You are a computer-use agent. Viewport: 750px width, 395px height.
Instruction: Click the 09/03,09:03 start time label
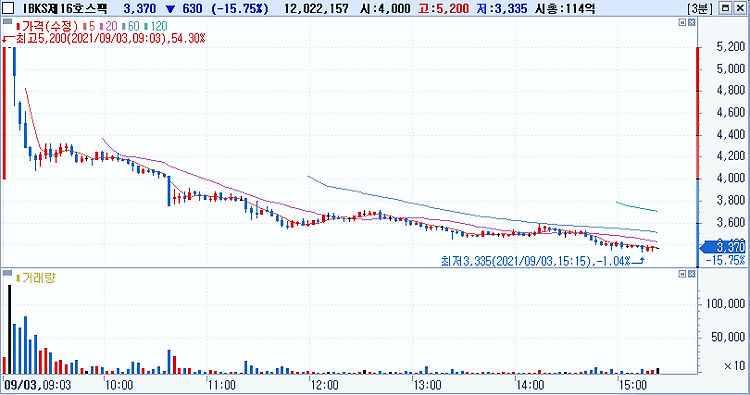[x=37, y=384]
